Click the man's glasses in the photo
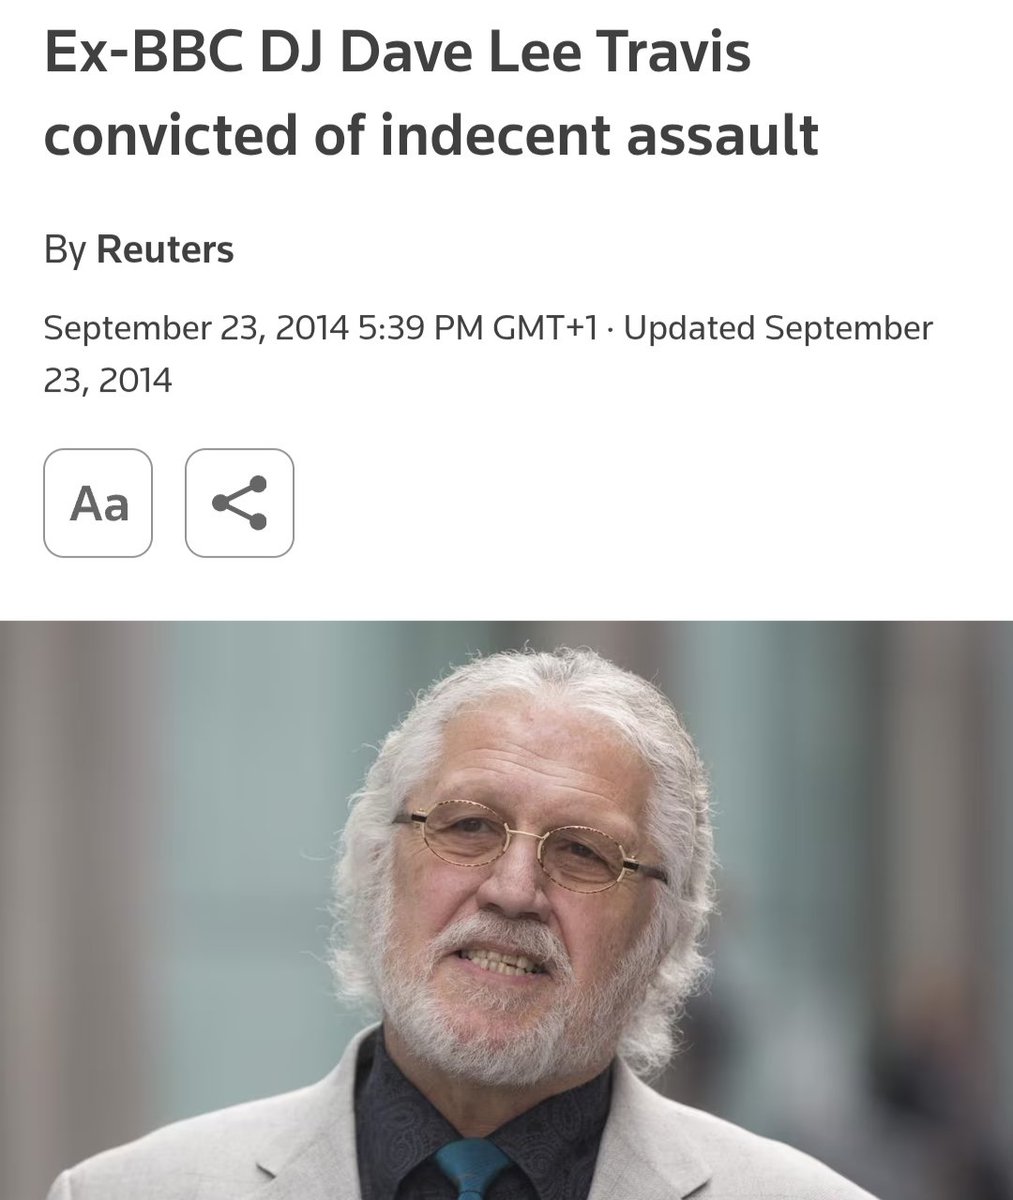1013x1200 pixels. (x=530, y=841)
